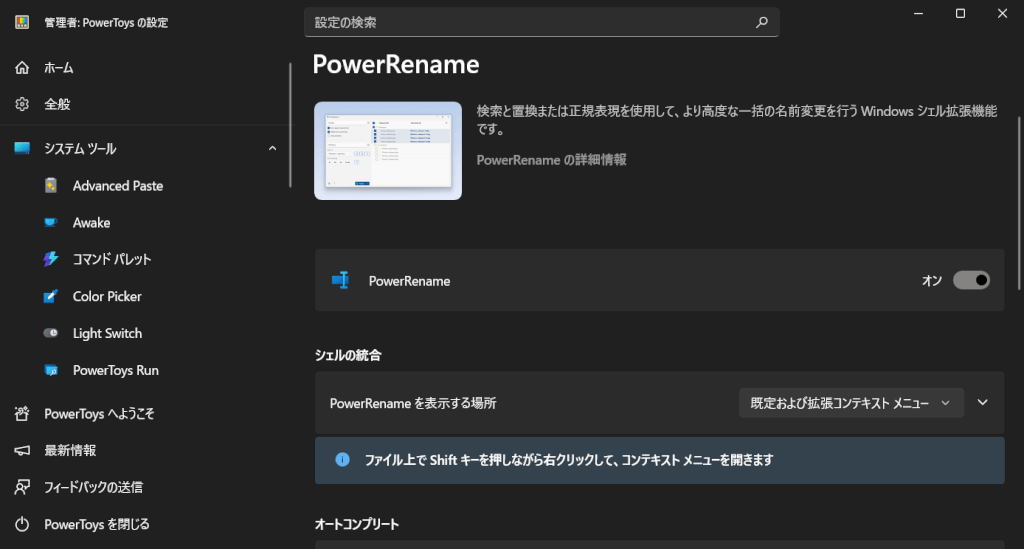
Task: Click the Command Palette lightning icon
Action: pyautogui.click(x=51, y=260)
